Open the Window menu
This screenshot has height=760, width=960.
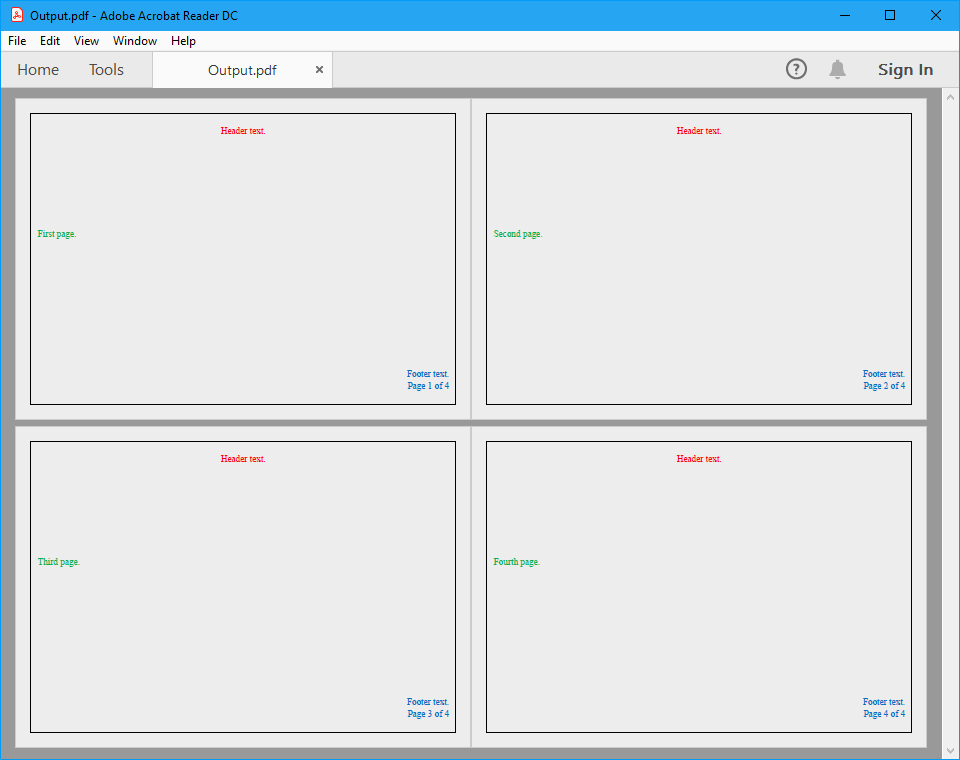135,41
